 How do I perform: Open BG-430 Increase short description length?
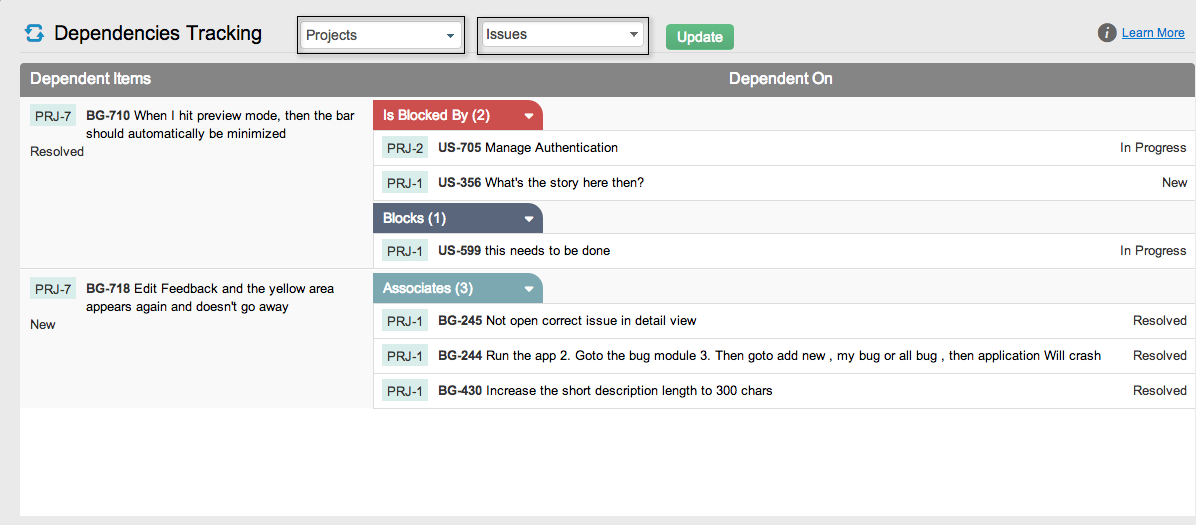tap(605, 391)
